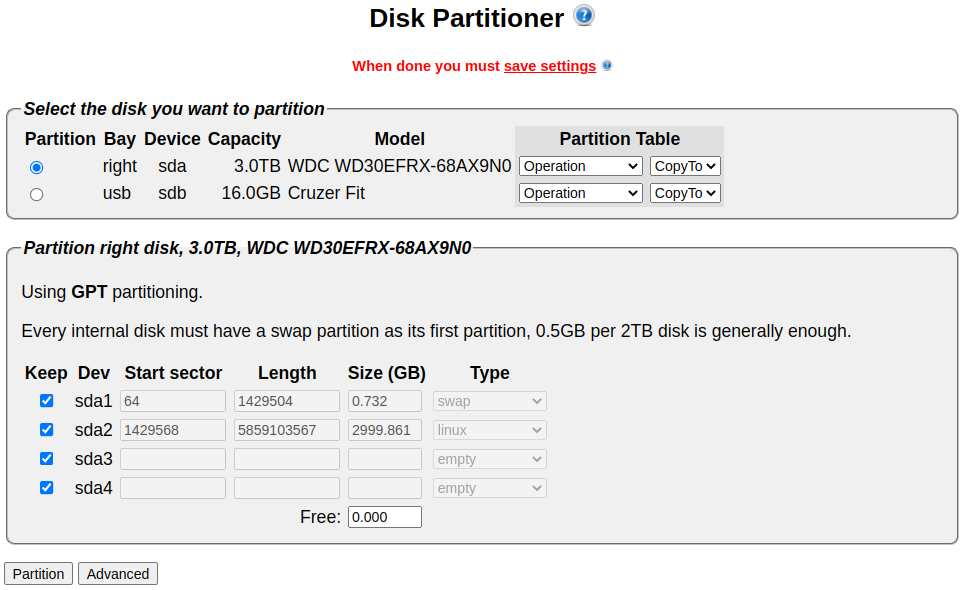Viewport: 964px width, 590px height.
Task: Click sda1 Start sector field
Action: 172,401
